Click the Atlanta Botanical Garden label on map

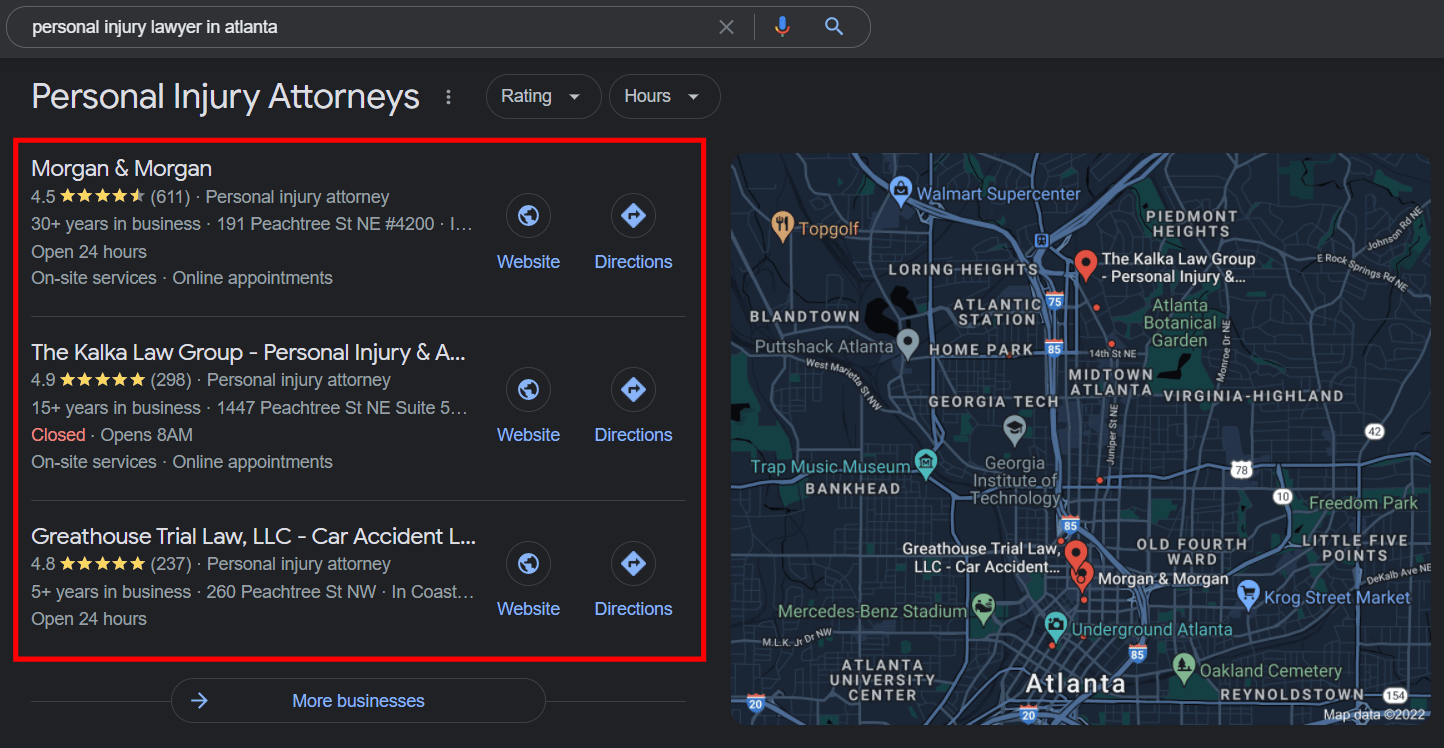[x=1180, y=323]
